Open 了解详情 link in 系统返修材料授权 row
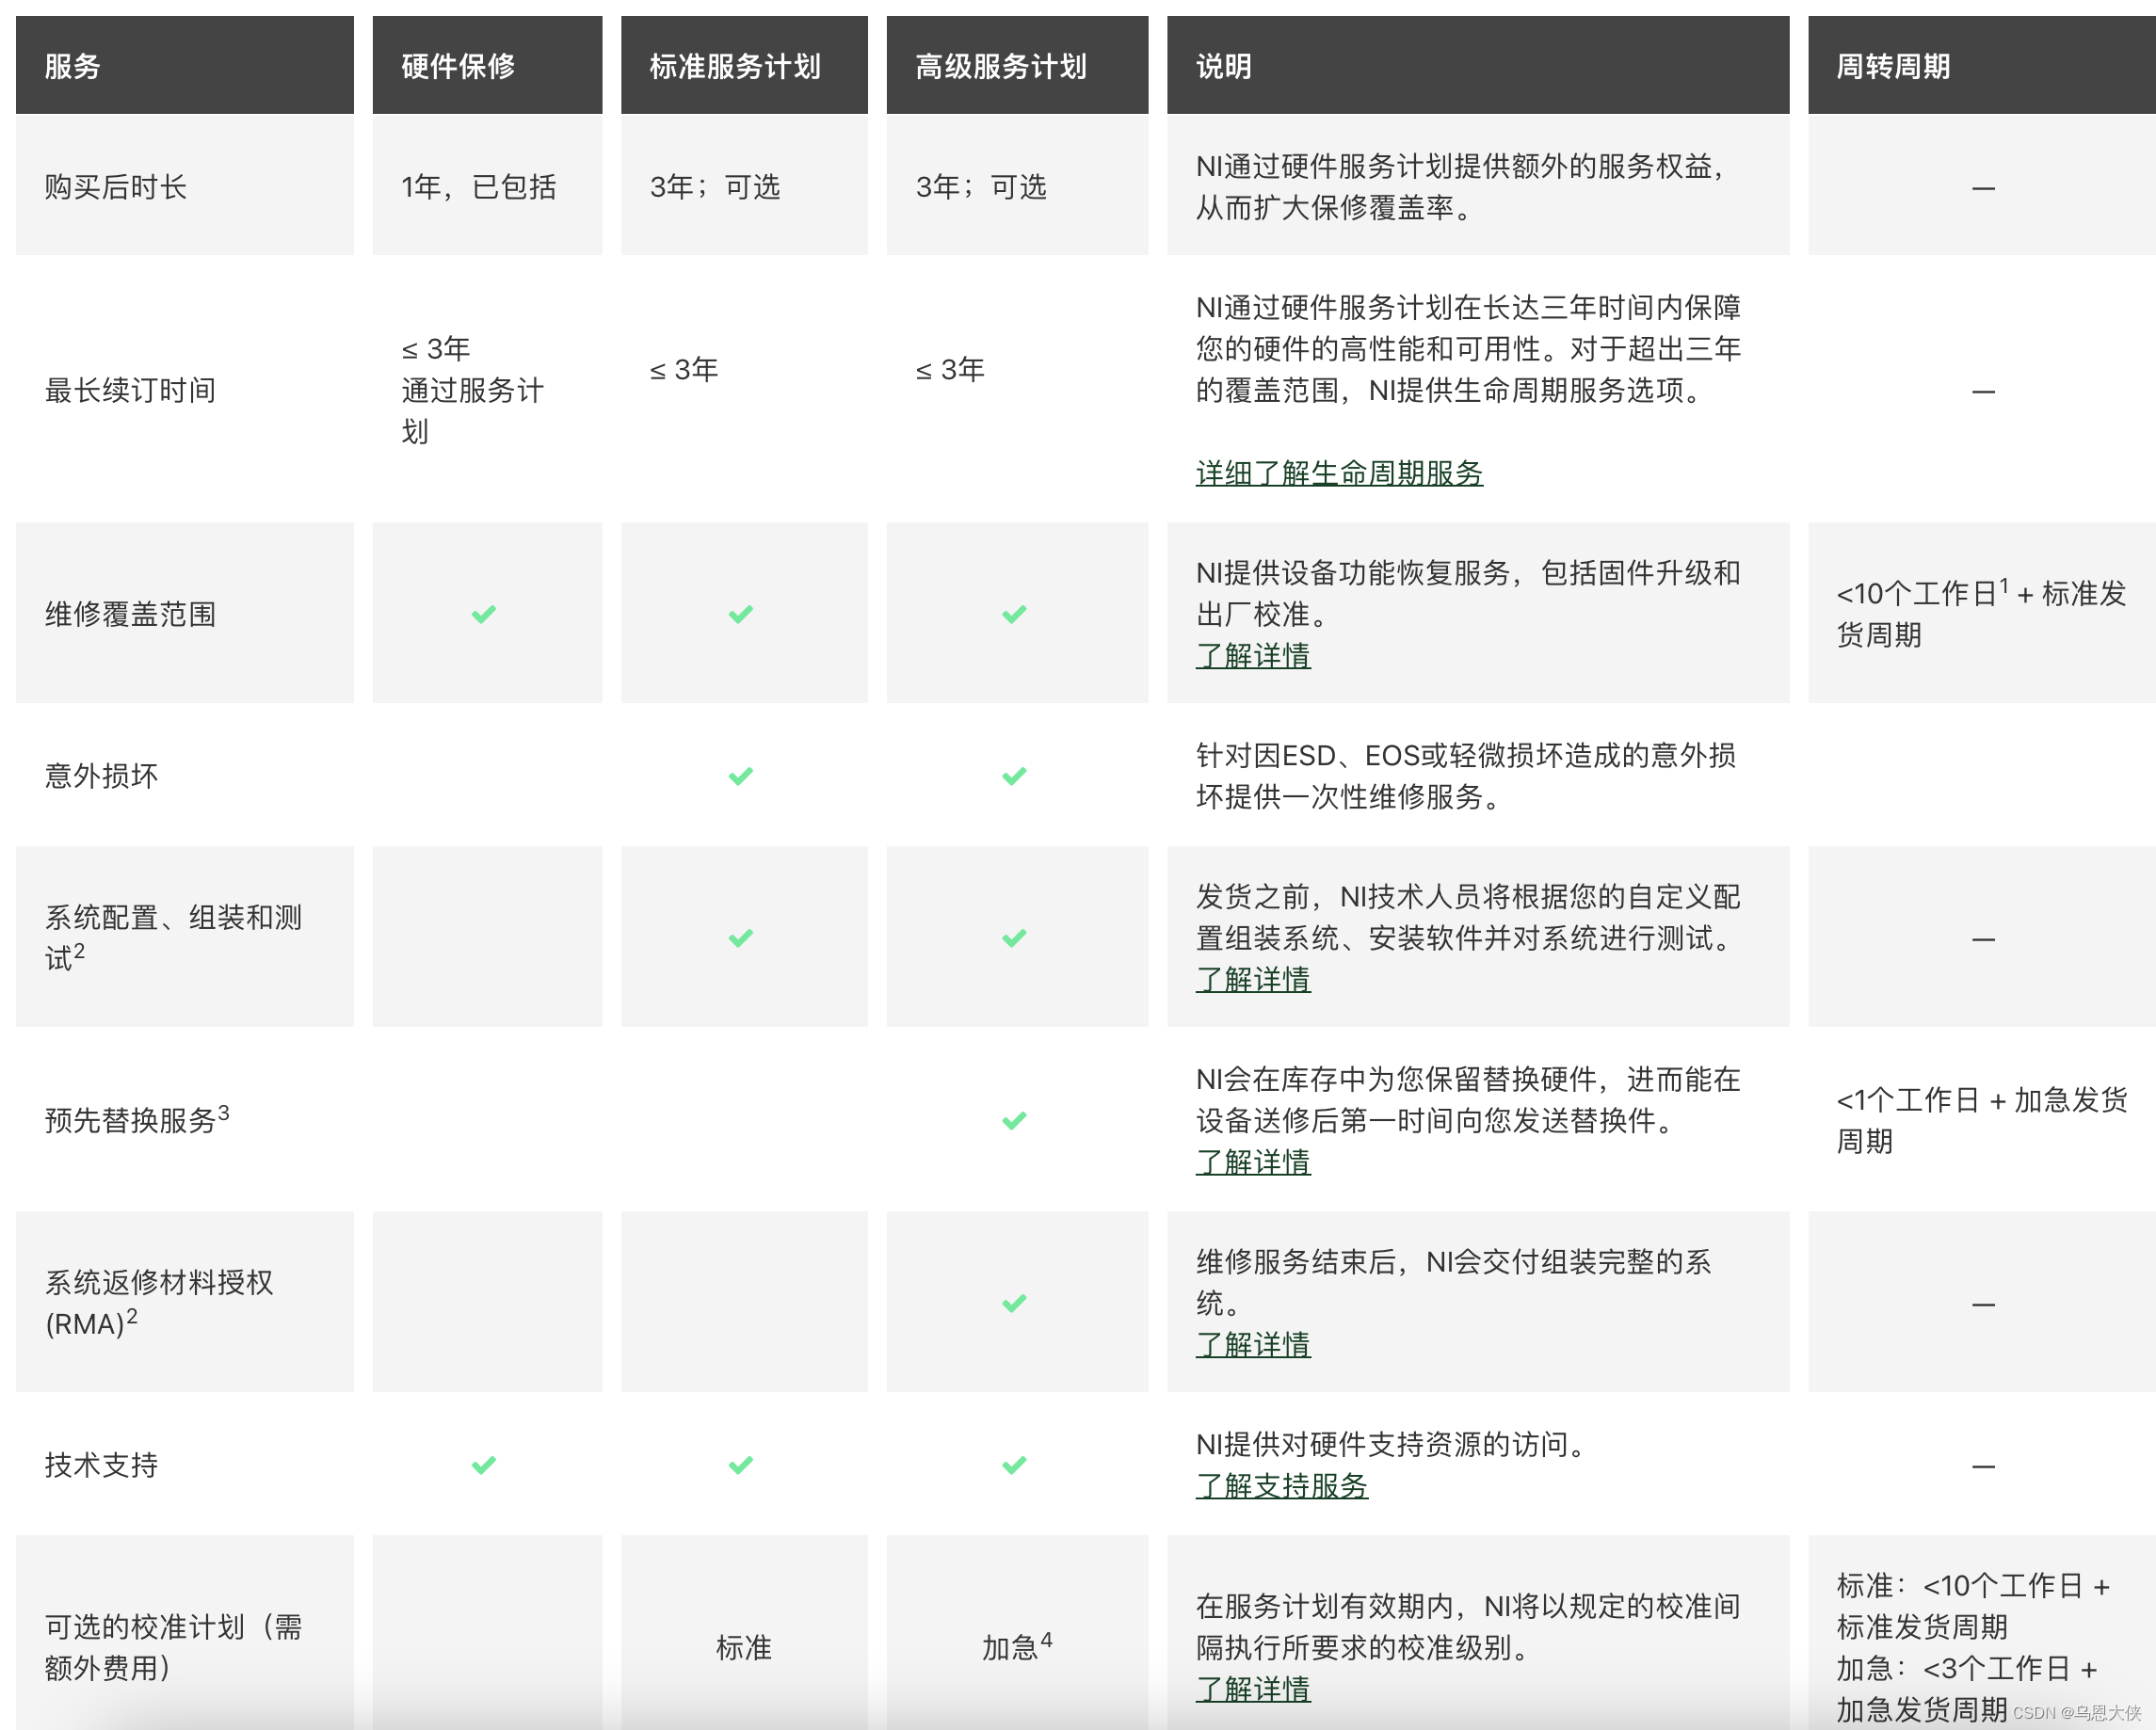The image size is (2156, 1730). coord(1253,1345)
